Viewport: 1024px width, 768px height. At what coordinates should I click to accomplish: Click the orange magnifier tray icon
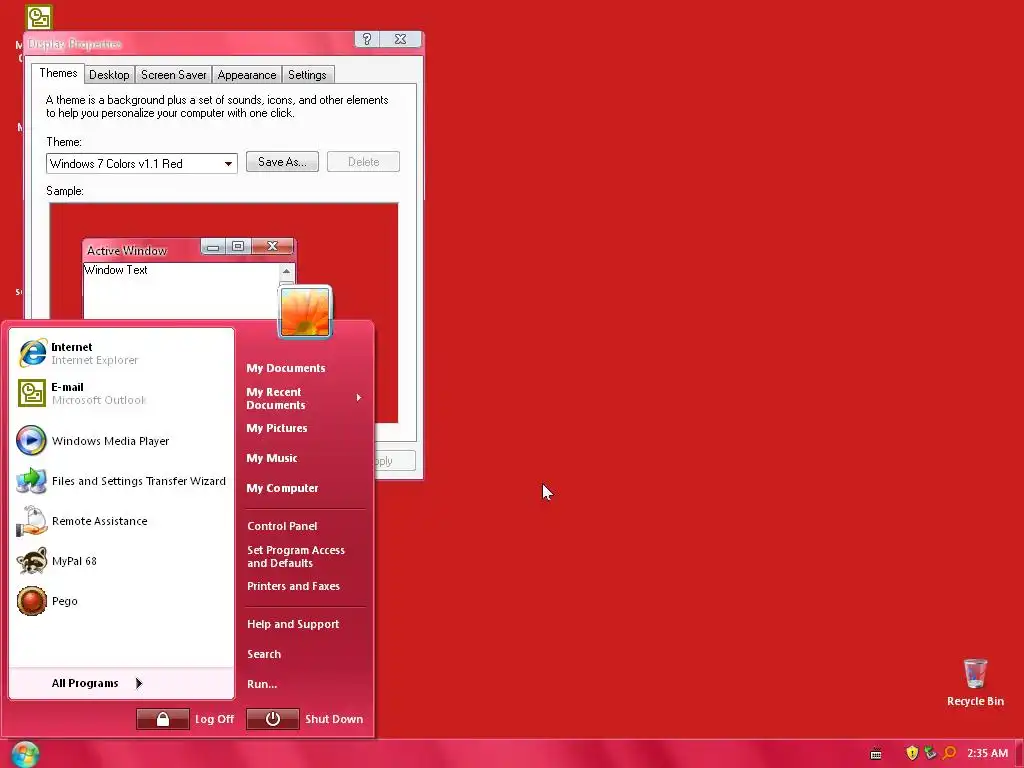[x=949, y=753]
